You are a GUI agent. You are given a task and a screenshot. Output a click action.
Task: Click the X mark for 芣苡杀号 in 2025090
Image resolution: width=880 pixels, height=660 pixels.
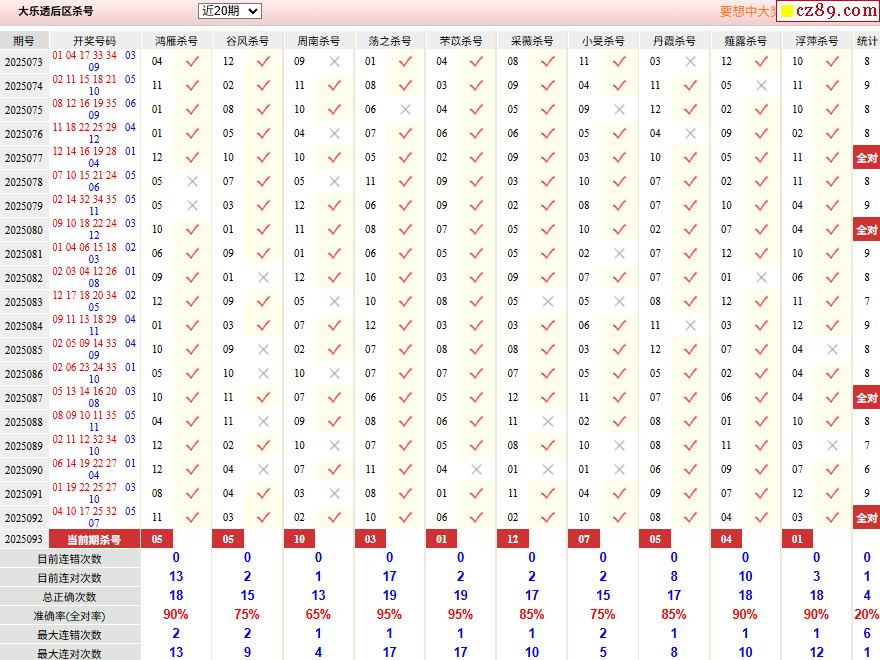[476, 470]
